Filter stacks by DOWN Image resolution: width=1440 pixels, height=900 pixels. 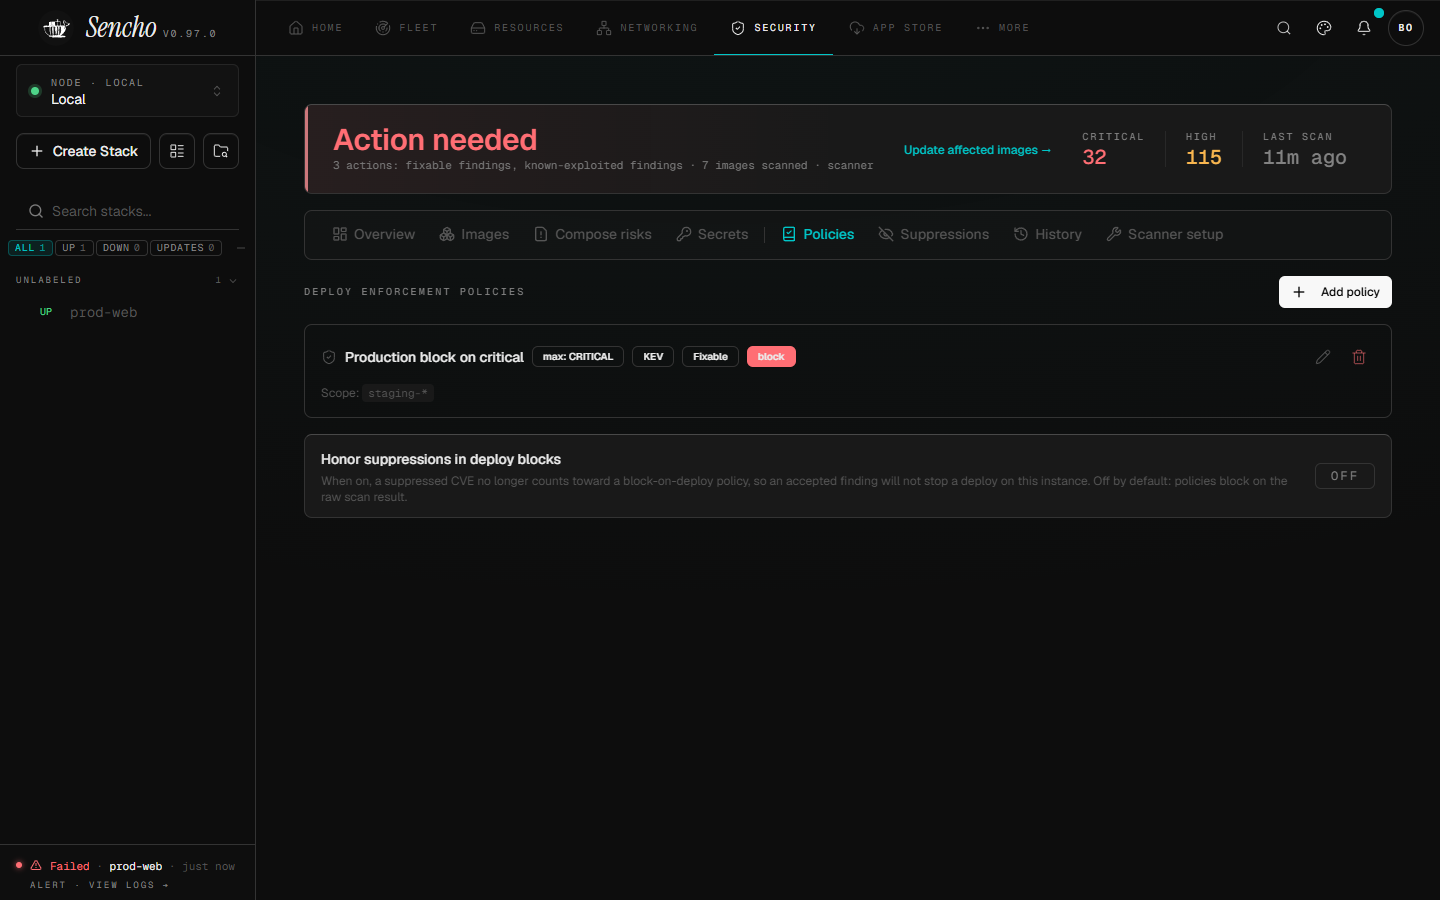pos(122,248)
